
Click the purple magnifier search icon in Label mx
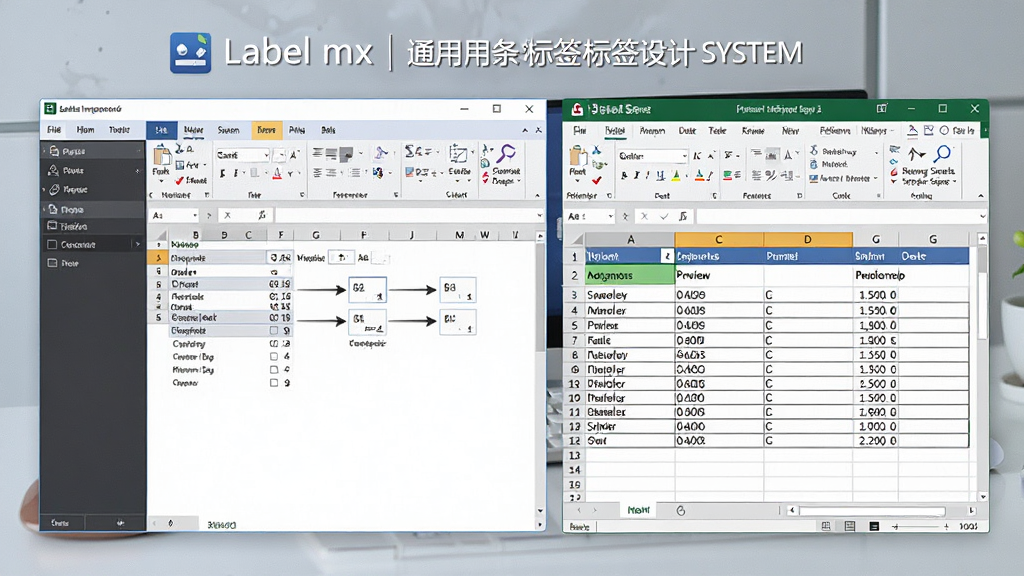tap(506, 154)
